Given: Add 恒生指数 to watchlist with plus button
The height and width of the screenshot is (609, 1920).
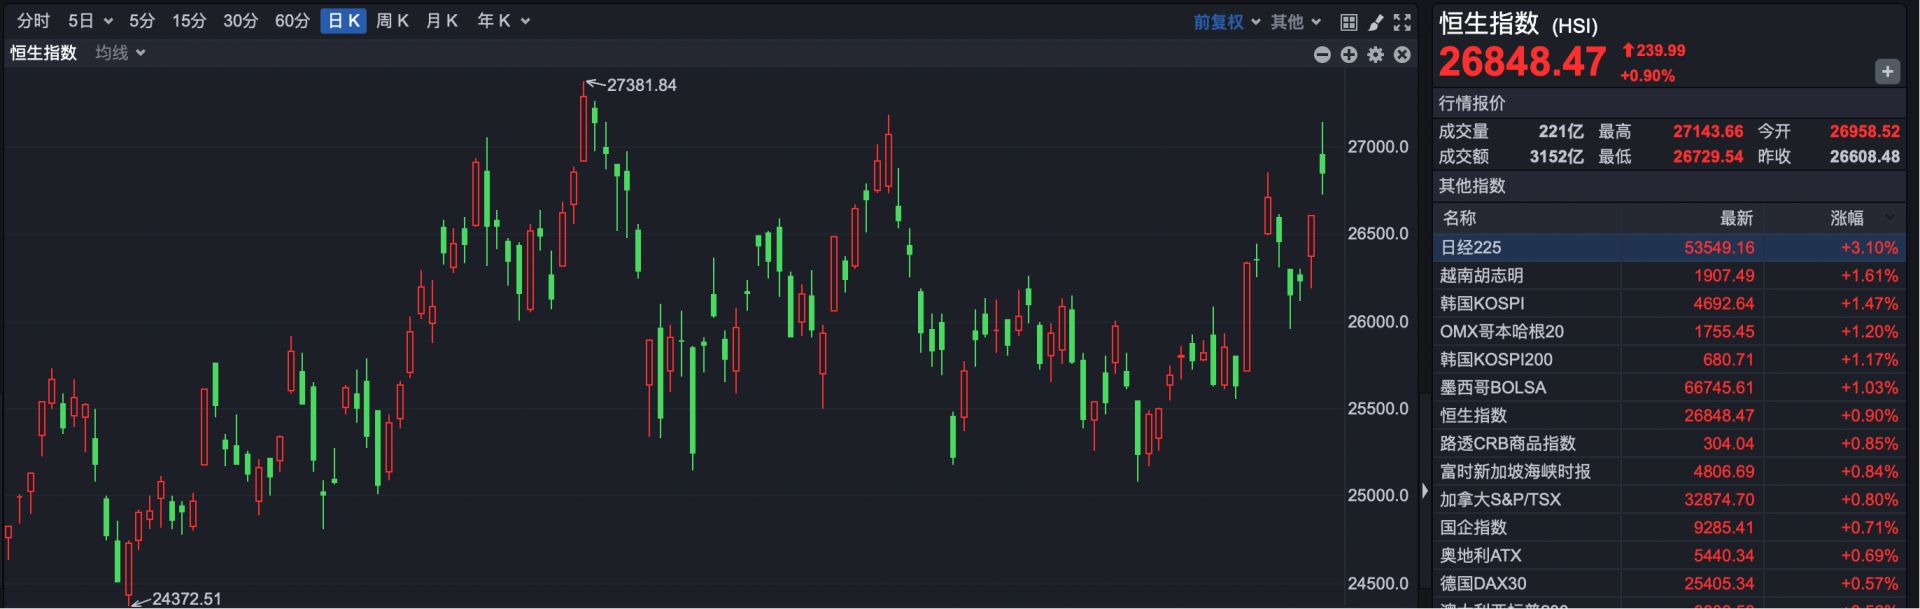Looking at the screenshot, I should point(1887,71).
